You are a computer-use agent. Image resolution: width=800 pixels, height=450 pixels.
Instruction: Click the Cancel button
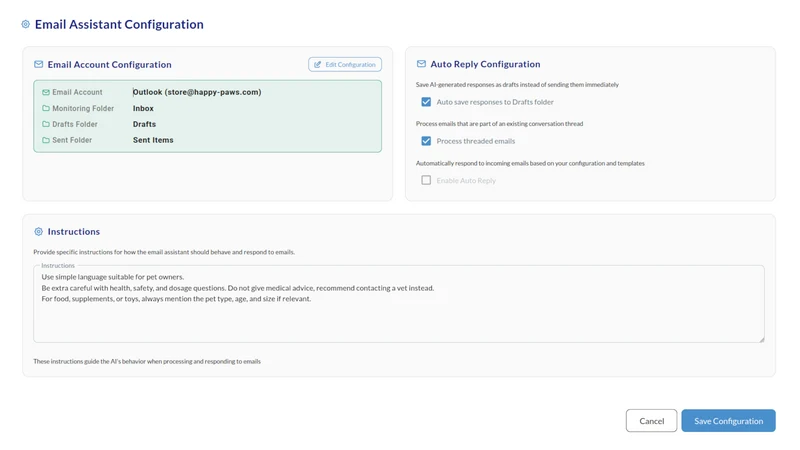pos(652,421)
